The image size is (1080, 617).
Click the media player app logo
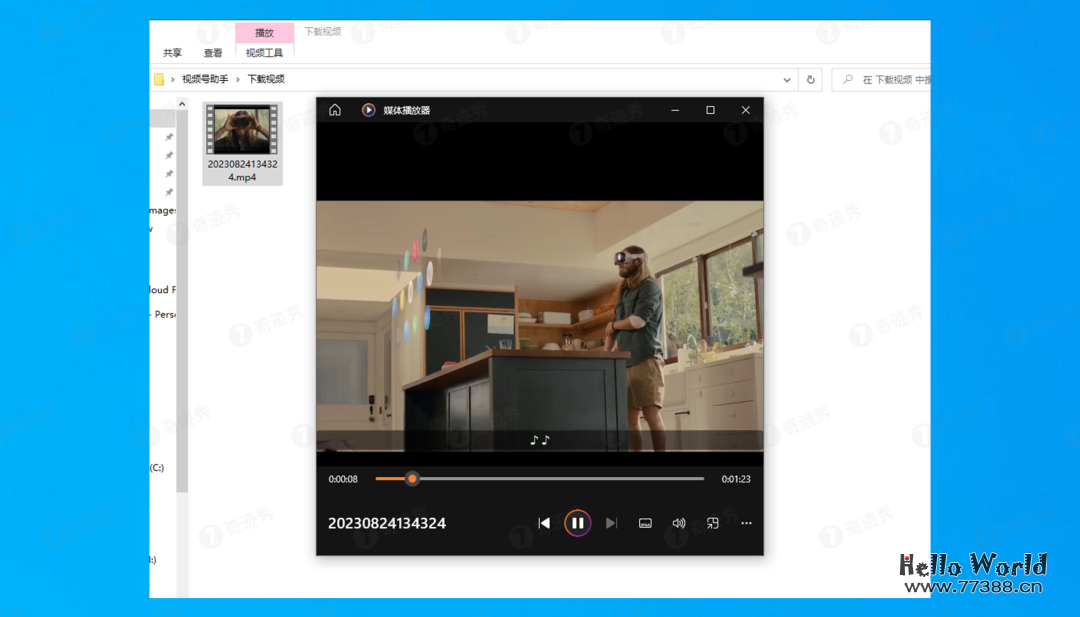point(368,110)
